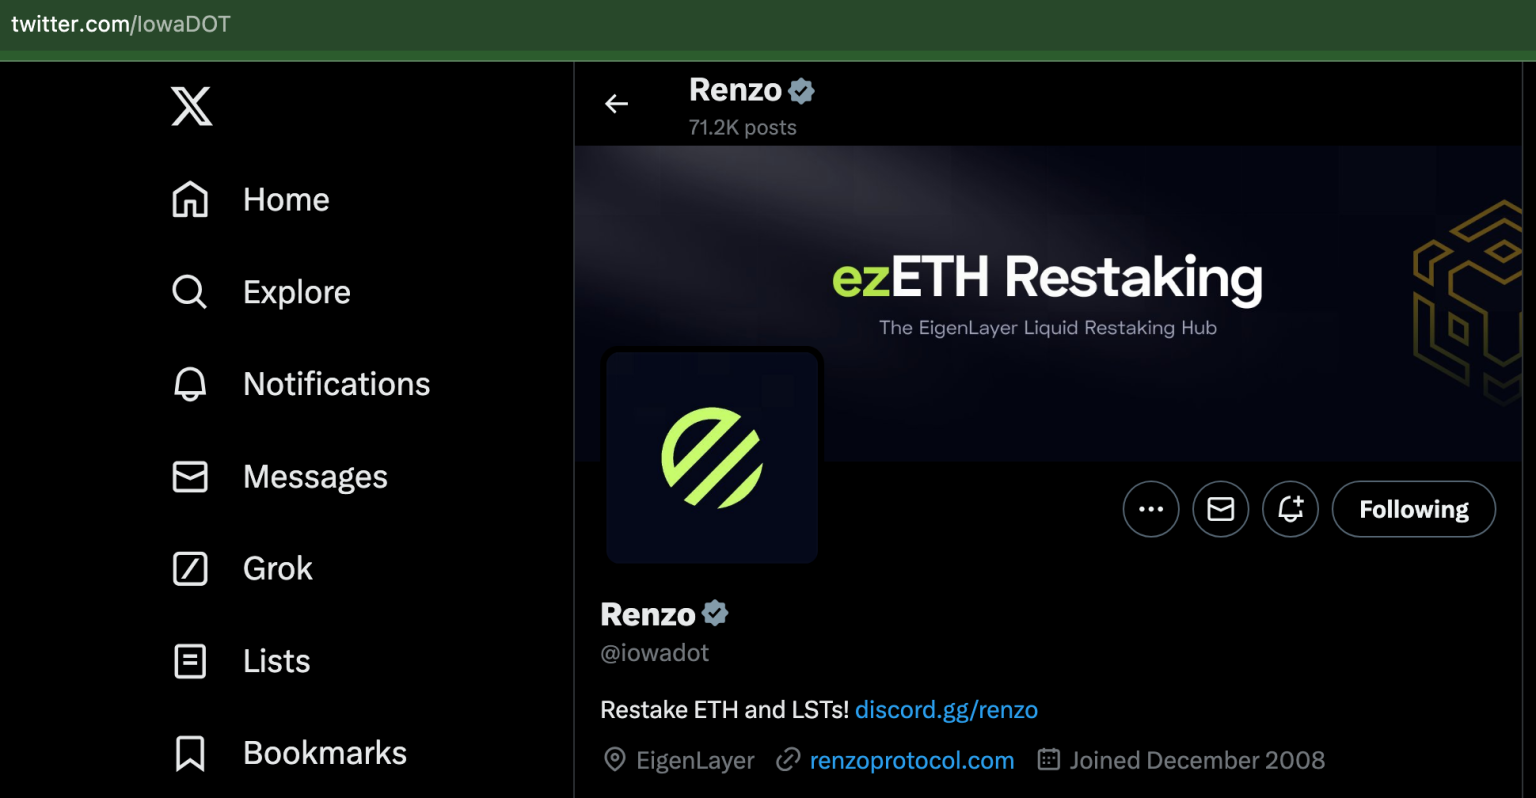The width and height of the screenshot is (1536, 798).
Task: Click the Lists icon
Action: [190, 661]
